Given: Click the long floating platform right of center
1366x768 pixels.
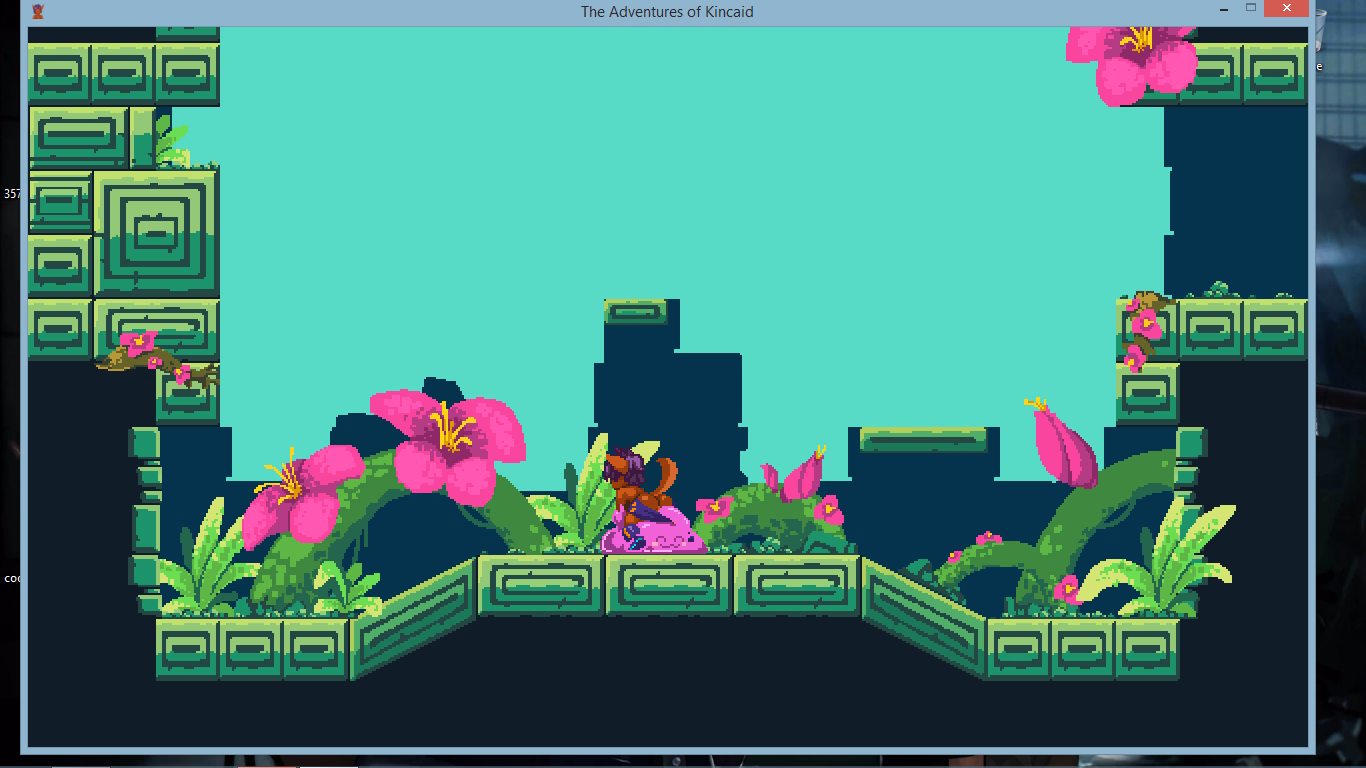Looking at the screenshot, I should [x=924, y=439].
